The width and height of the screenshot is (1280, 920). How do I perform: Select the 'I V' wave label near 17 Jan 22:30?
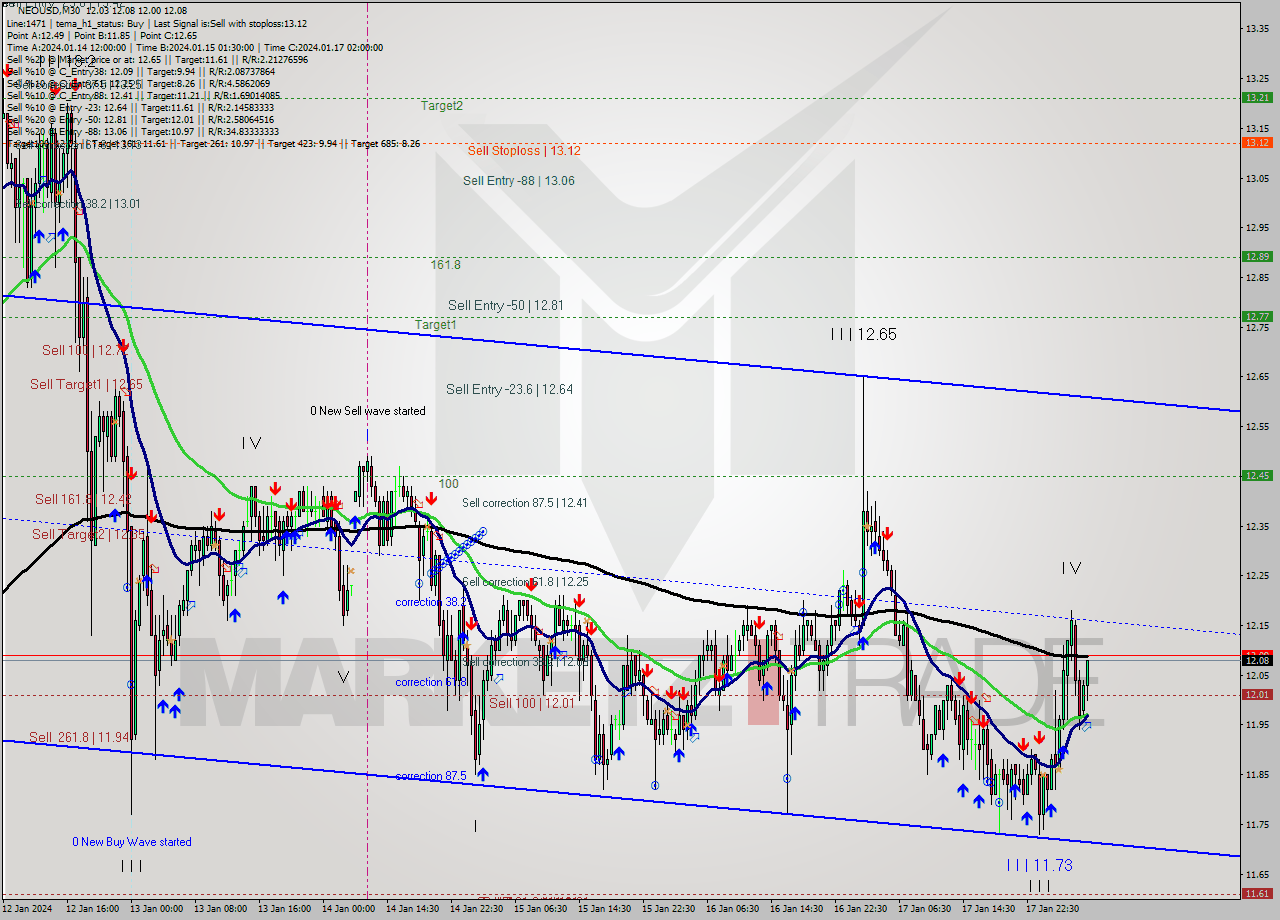coord(1071,568)
